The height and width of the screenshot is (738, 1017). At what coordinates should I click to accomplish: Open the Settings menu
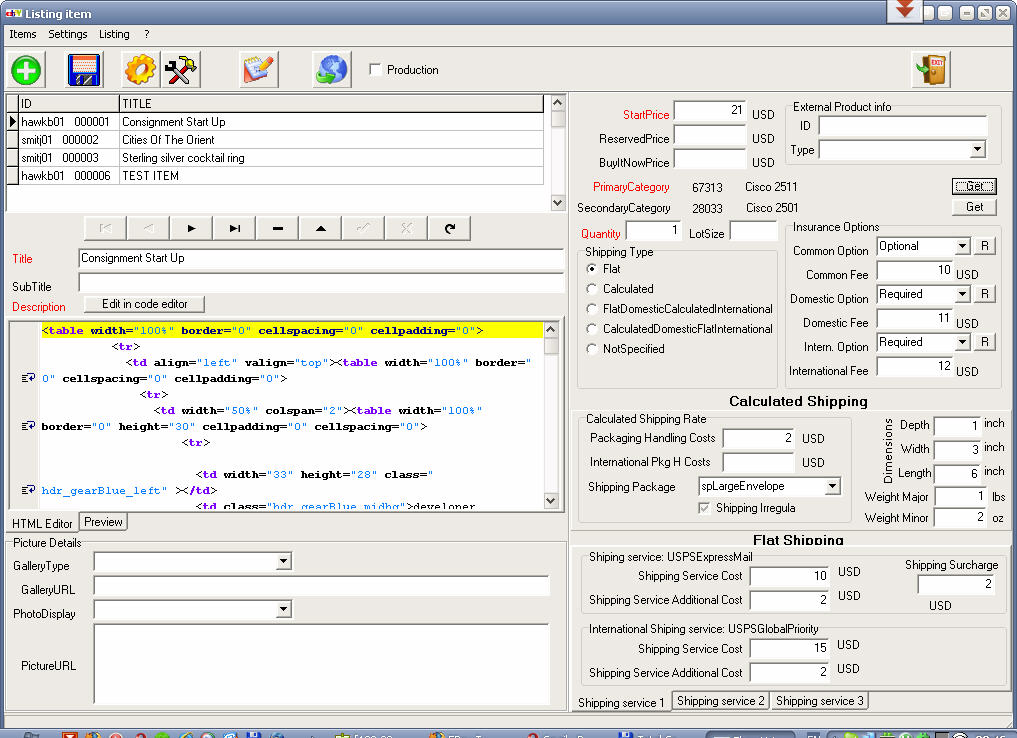click(x=68, y=34)
